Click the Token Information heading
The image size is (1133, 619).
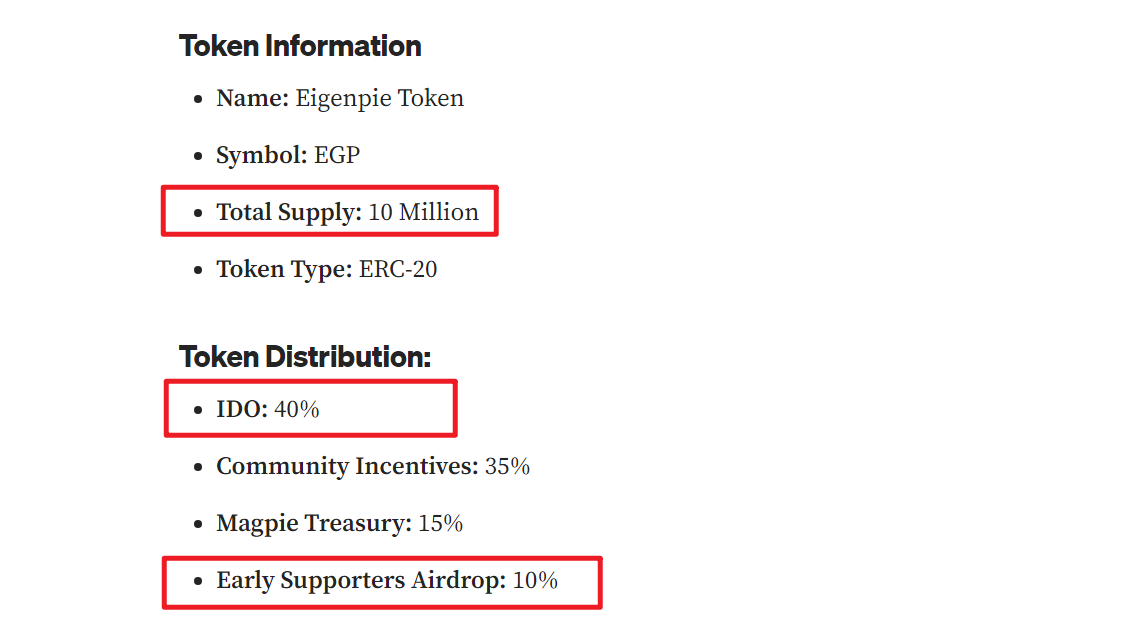pos(300,46)
